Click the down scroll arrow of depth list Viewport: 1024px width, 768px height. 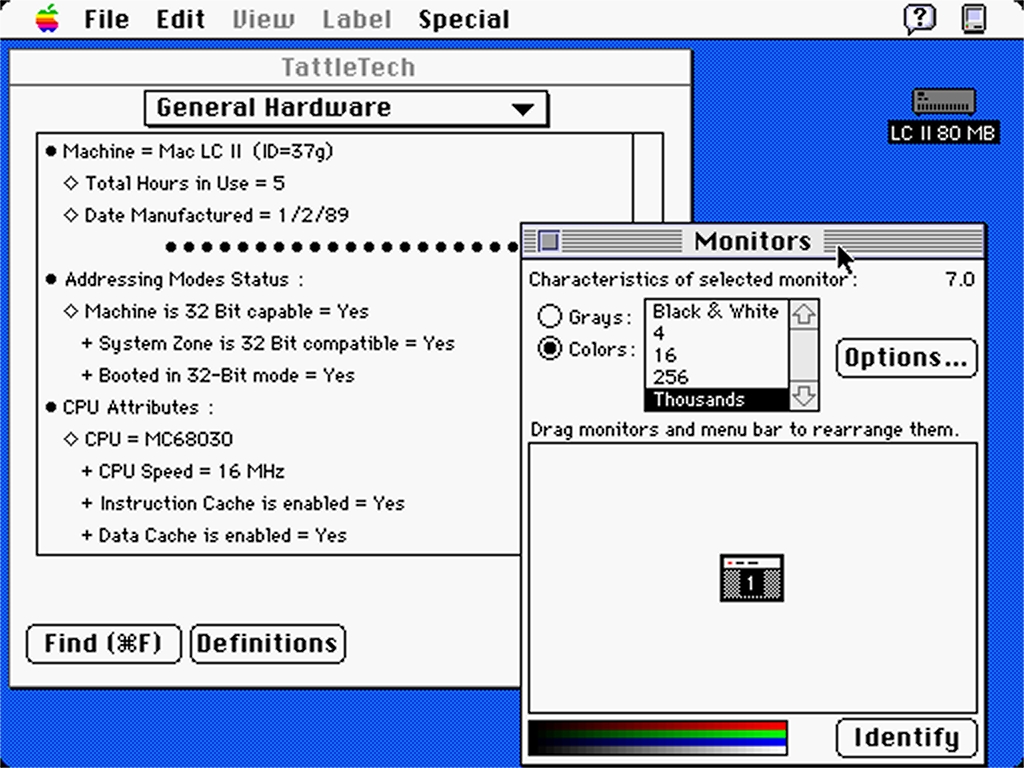(x=805, y=399)
